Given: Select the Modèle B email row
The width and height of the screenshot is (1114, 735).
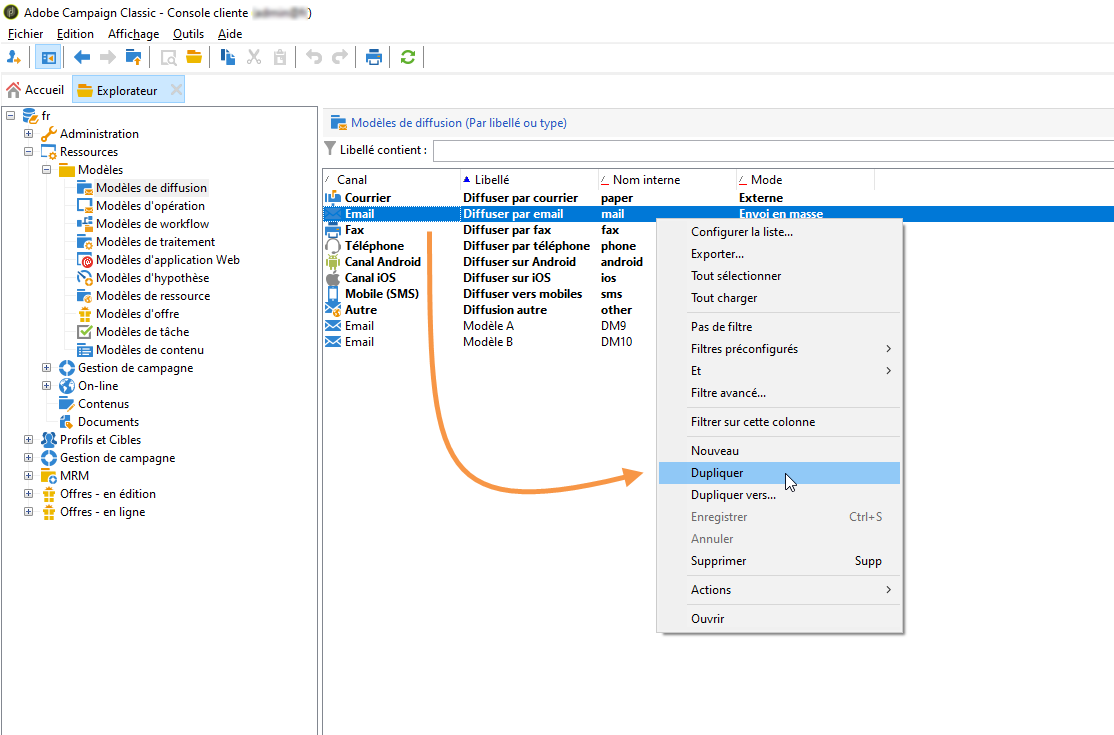Looking at the screenshot, I should 488,342.
